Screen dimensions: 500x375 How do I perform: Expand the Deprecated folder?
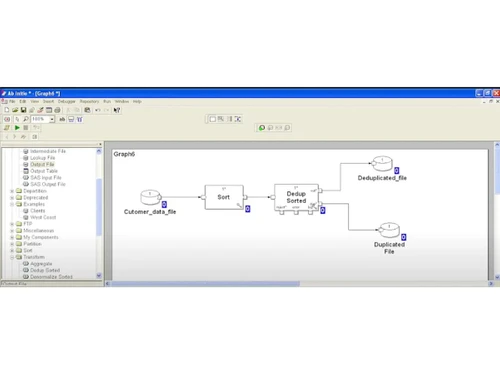coord(12,198)
